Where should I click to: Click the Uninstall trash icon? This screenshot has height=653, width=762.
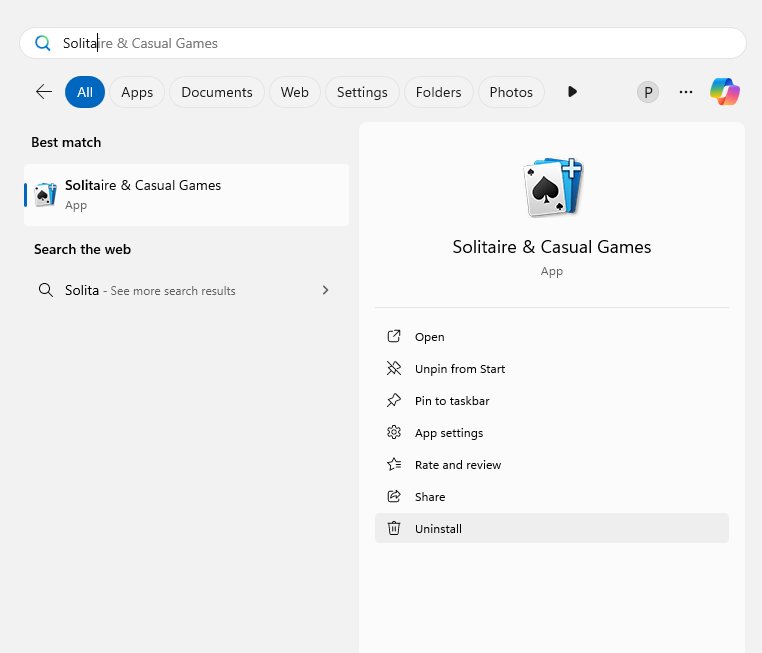click(394, 529)
